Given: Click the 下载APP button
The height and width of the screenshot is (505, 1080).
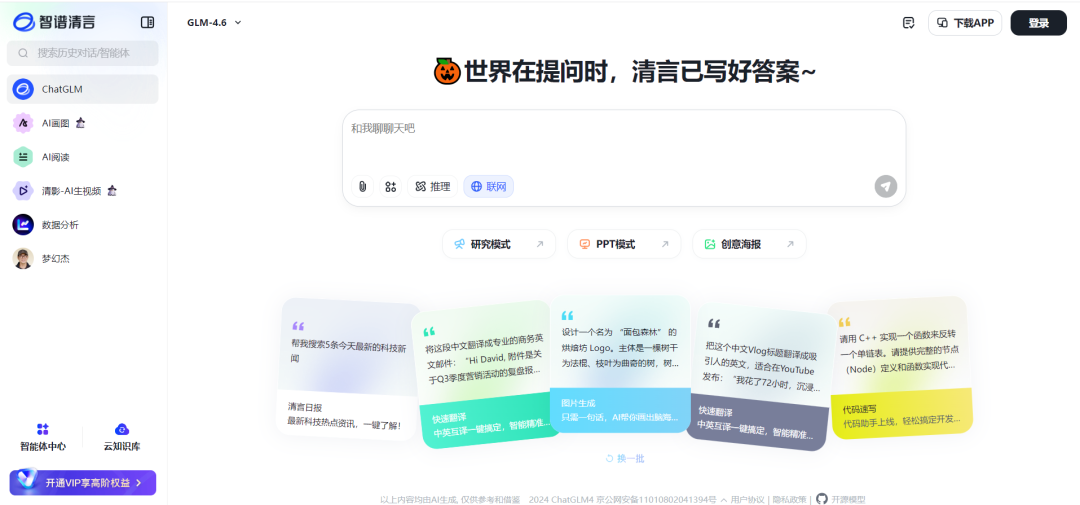Looking at the screenshot, I should coord(965,23).
